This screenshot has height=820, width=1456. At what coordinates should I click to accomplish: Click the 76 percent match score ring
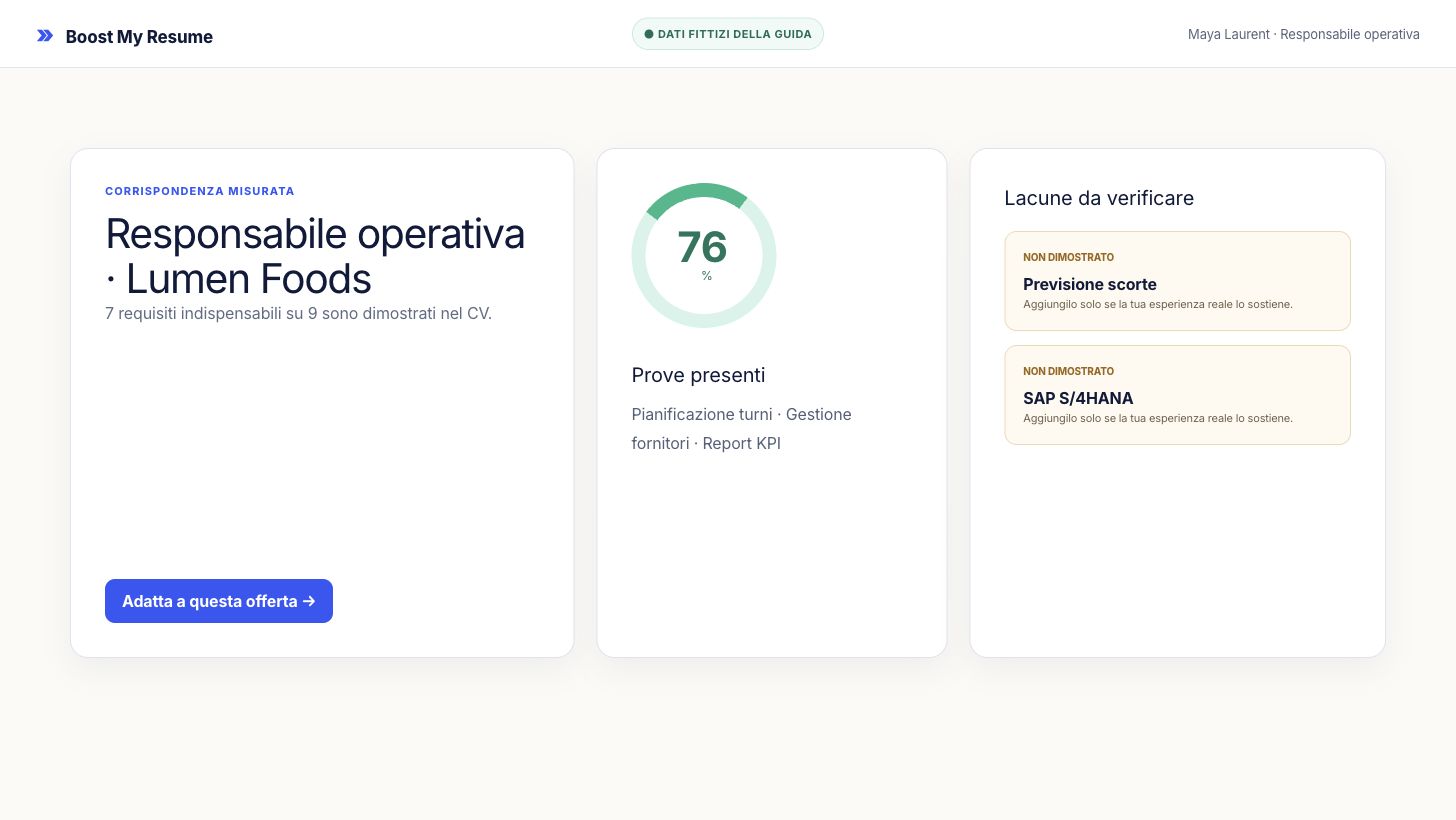[x=704, y=255]
